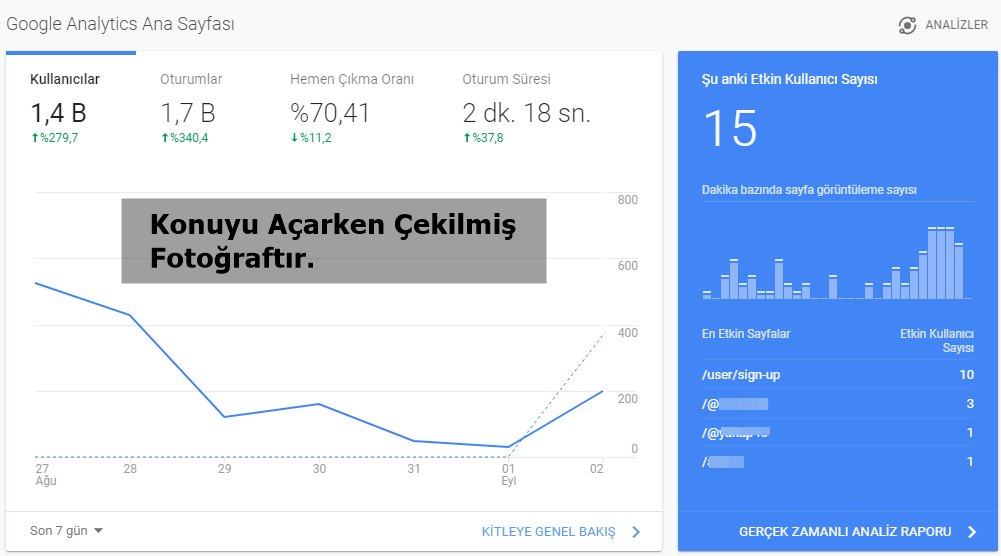The image size is (1001, 556).
Task: Click the 02 axis date label
Action: 596,469
